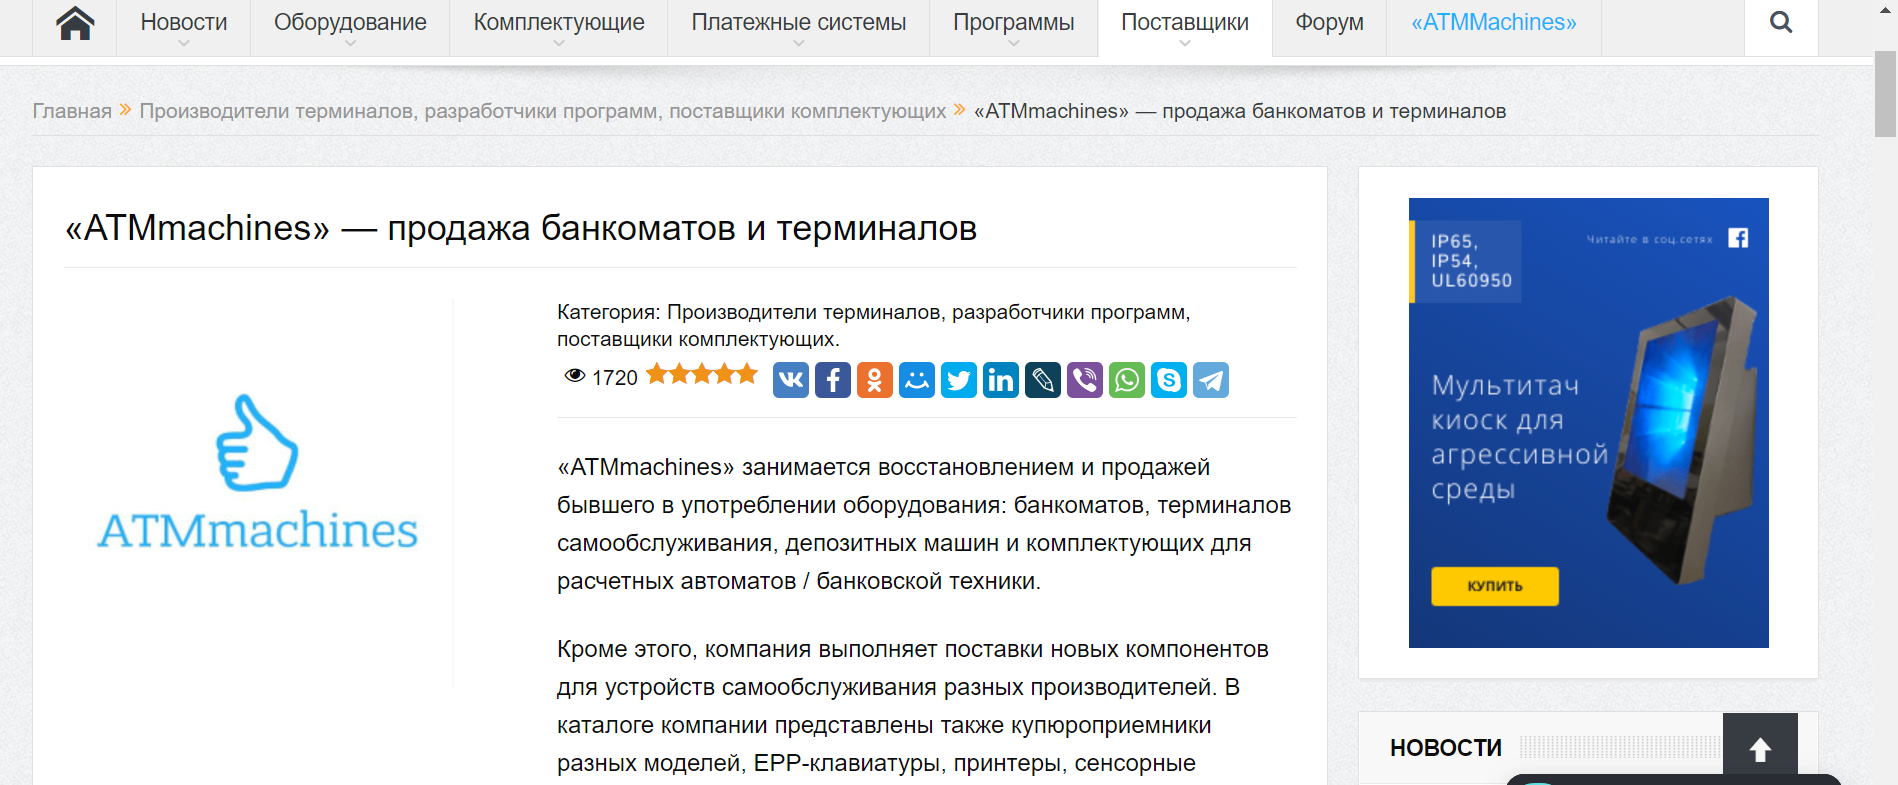Screen dimensions: 1898x785
Task: Click the page title «ATMmachines» — продажа банкоматов и терминалов
Action: tap(521, 228)
